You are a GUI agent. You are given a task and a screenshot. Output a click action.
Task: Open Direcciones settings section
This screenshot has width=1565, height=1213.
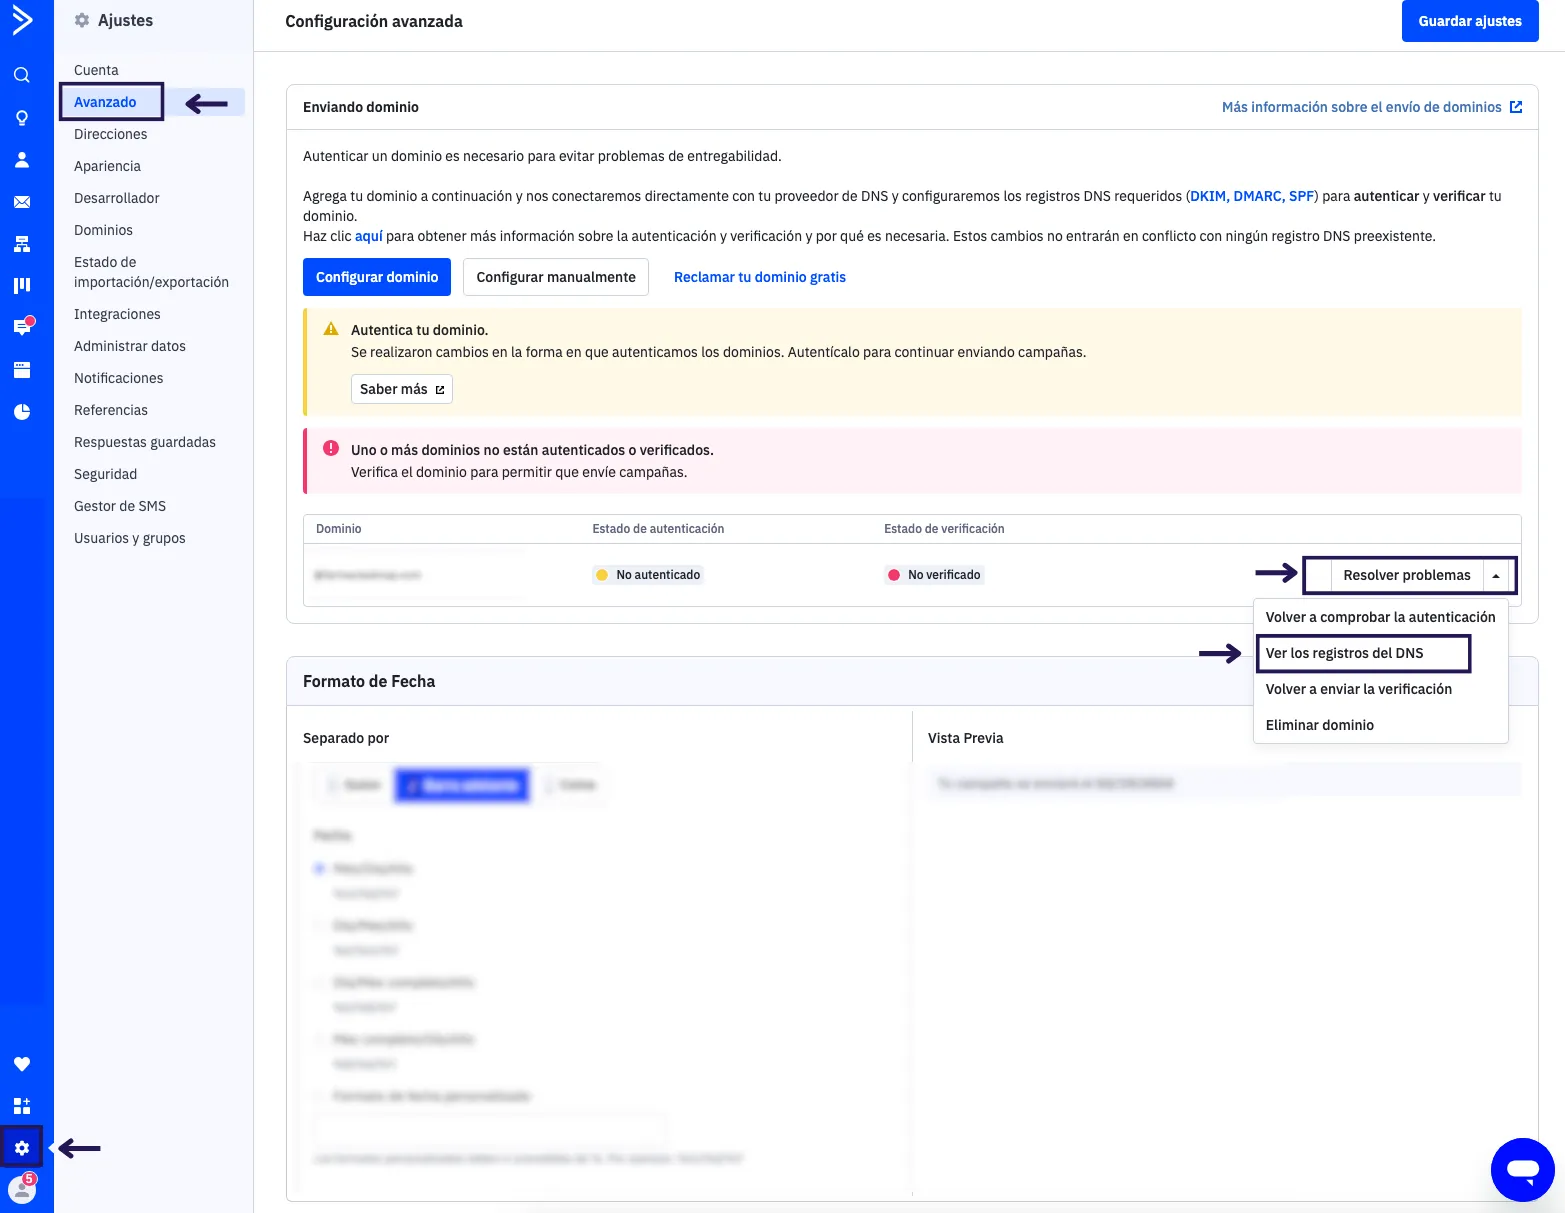point(110,134)
